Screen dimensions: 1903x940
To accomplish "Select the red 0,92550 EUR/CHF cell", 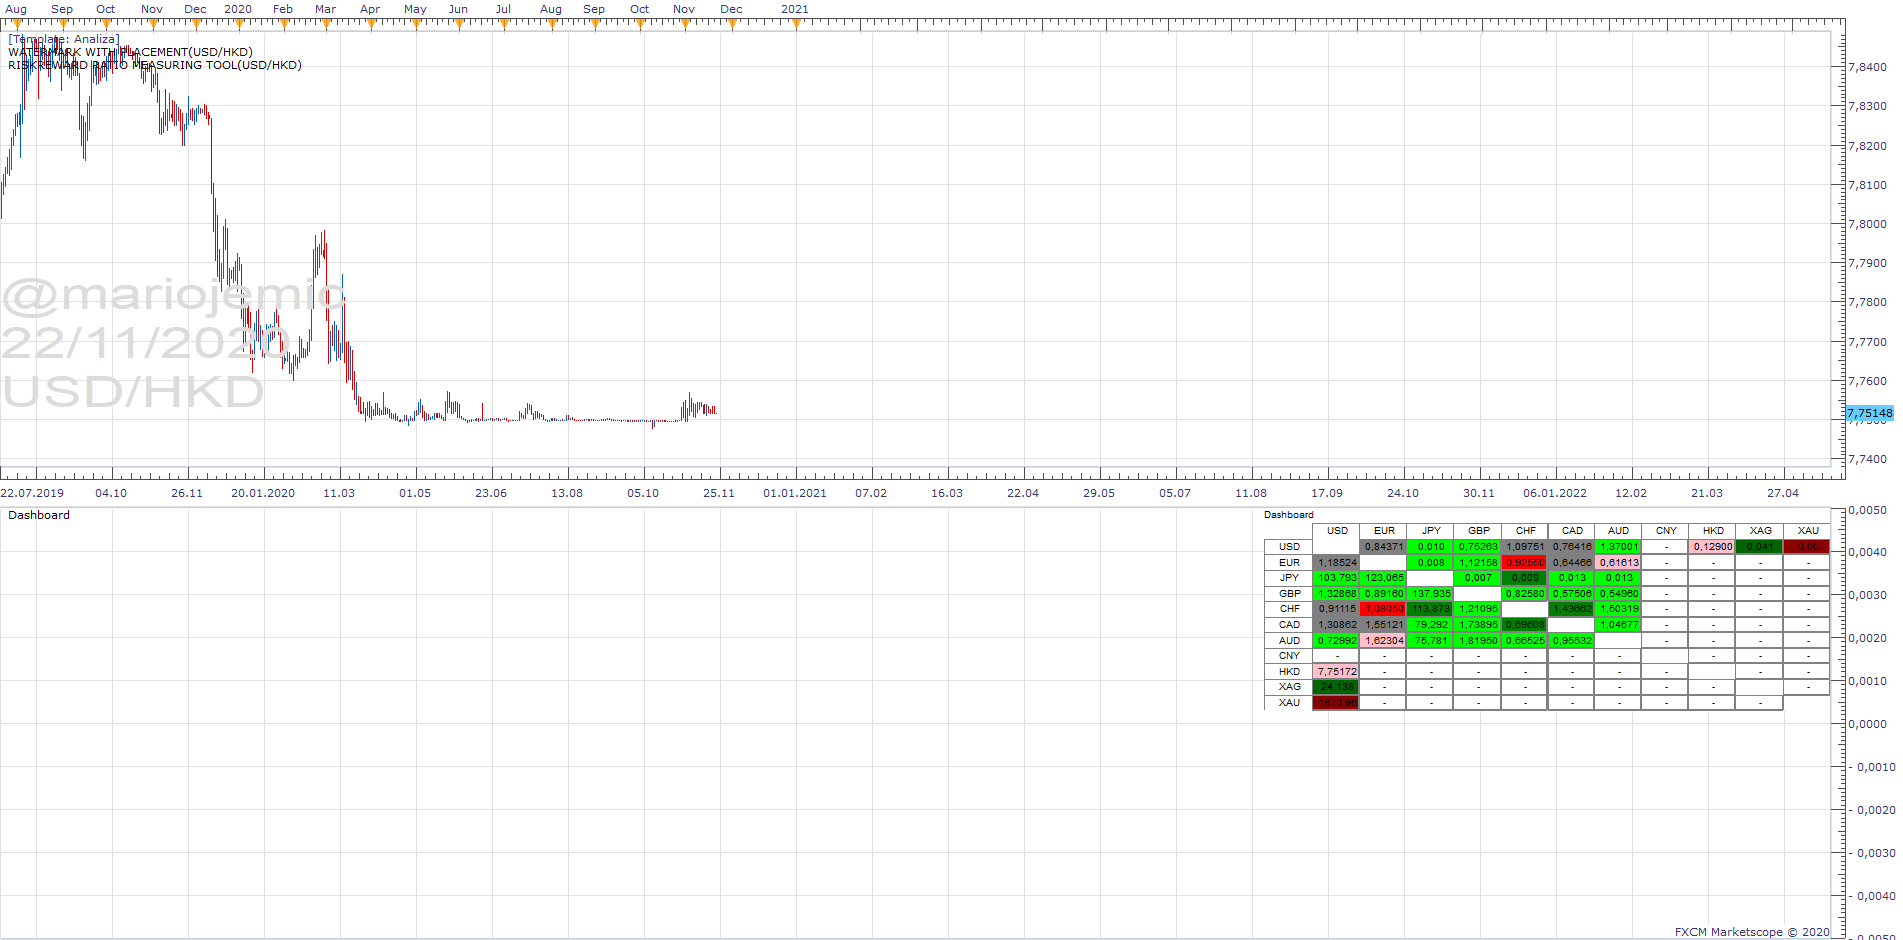I will tap(1525, 563).
